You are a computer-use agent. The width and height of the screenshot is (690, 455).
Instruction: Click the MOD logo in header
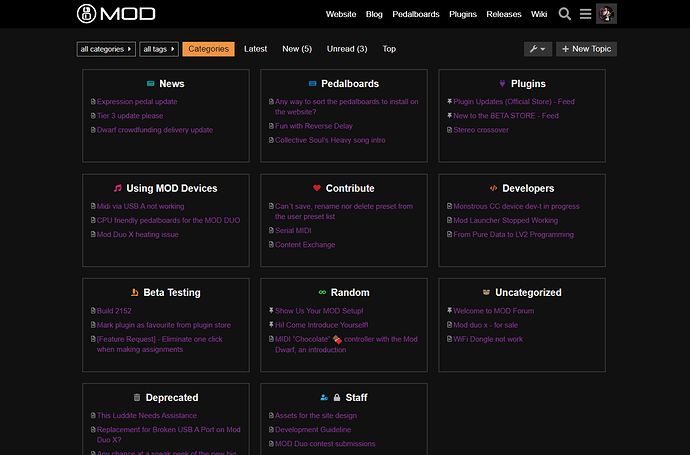click(116, 14)
